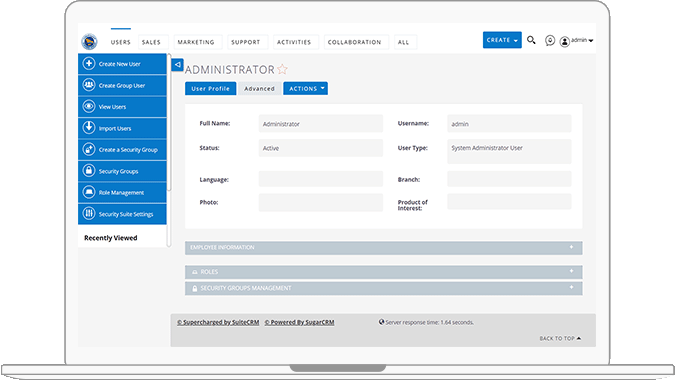Screen dimensions: 675x380
Task: Expand the Security Groups Management panel
Action: (x=384, y=288)
